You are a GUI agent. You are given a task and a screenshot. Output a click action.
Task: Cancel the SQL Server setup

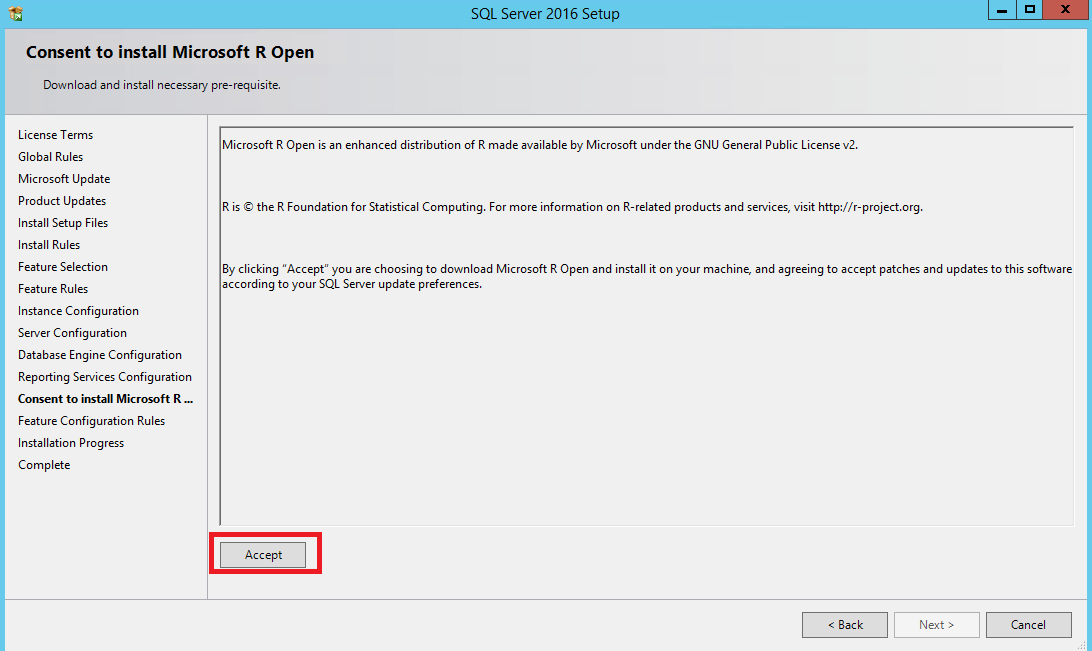tap(1029, 625)
